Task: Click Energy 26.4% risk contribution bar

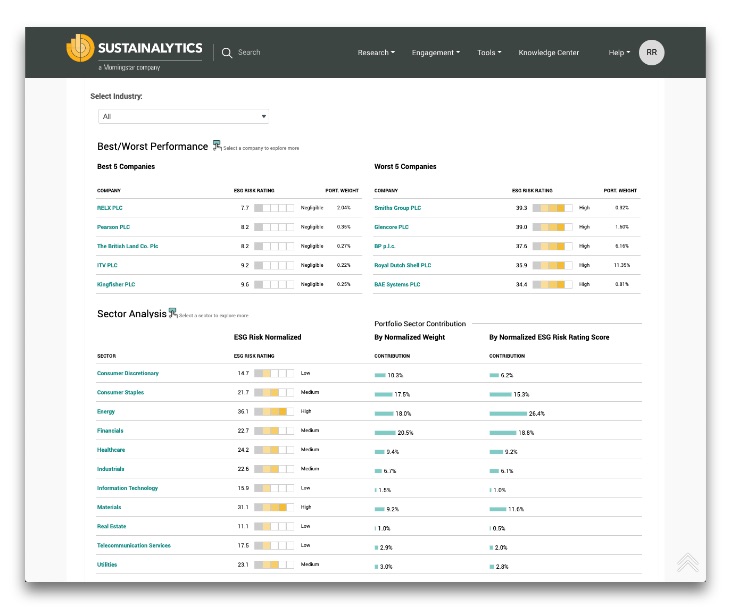Action: point(508,414)
